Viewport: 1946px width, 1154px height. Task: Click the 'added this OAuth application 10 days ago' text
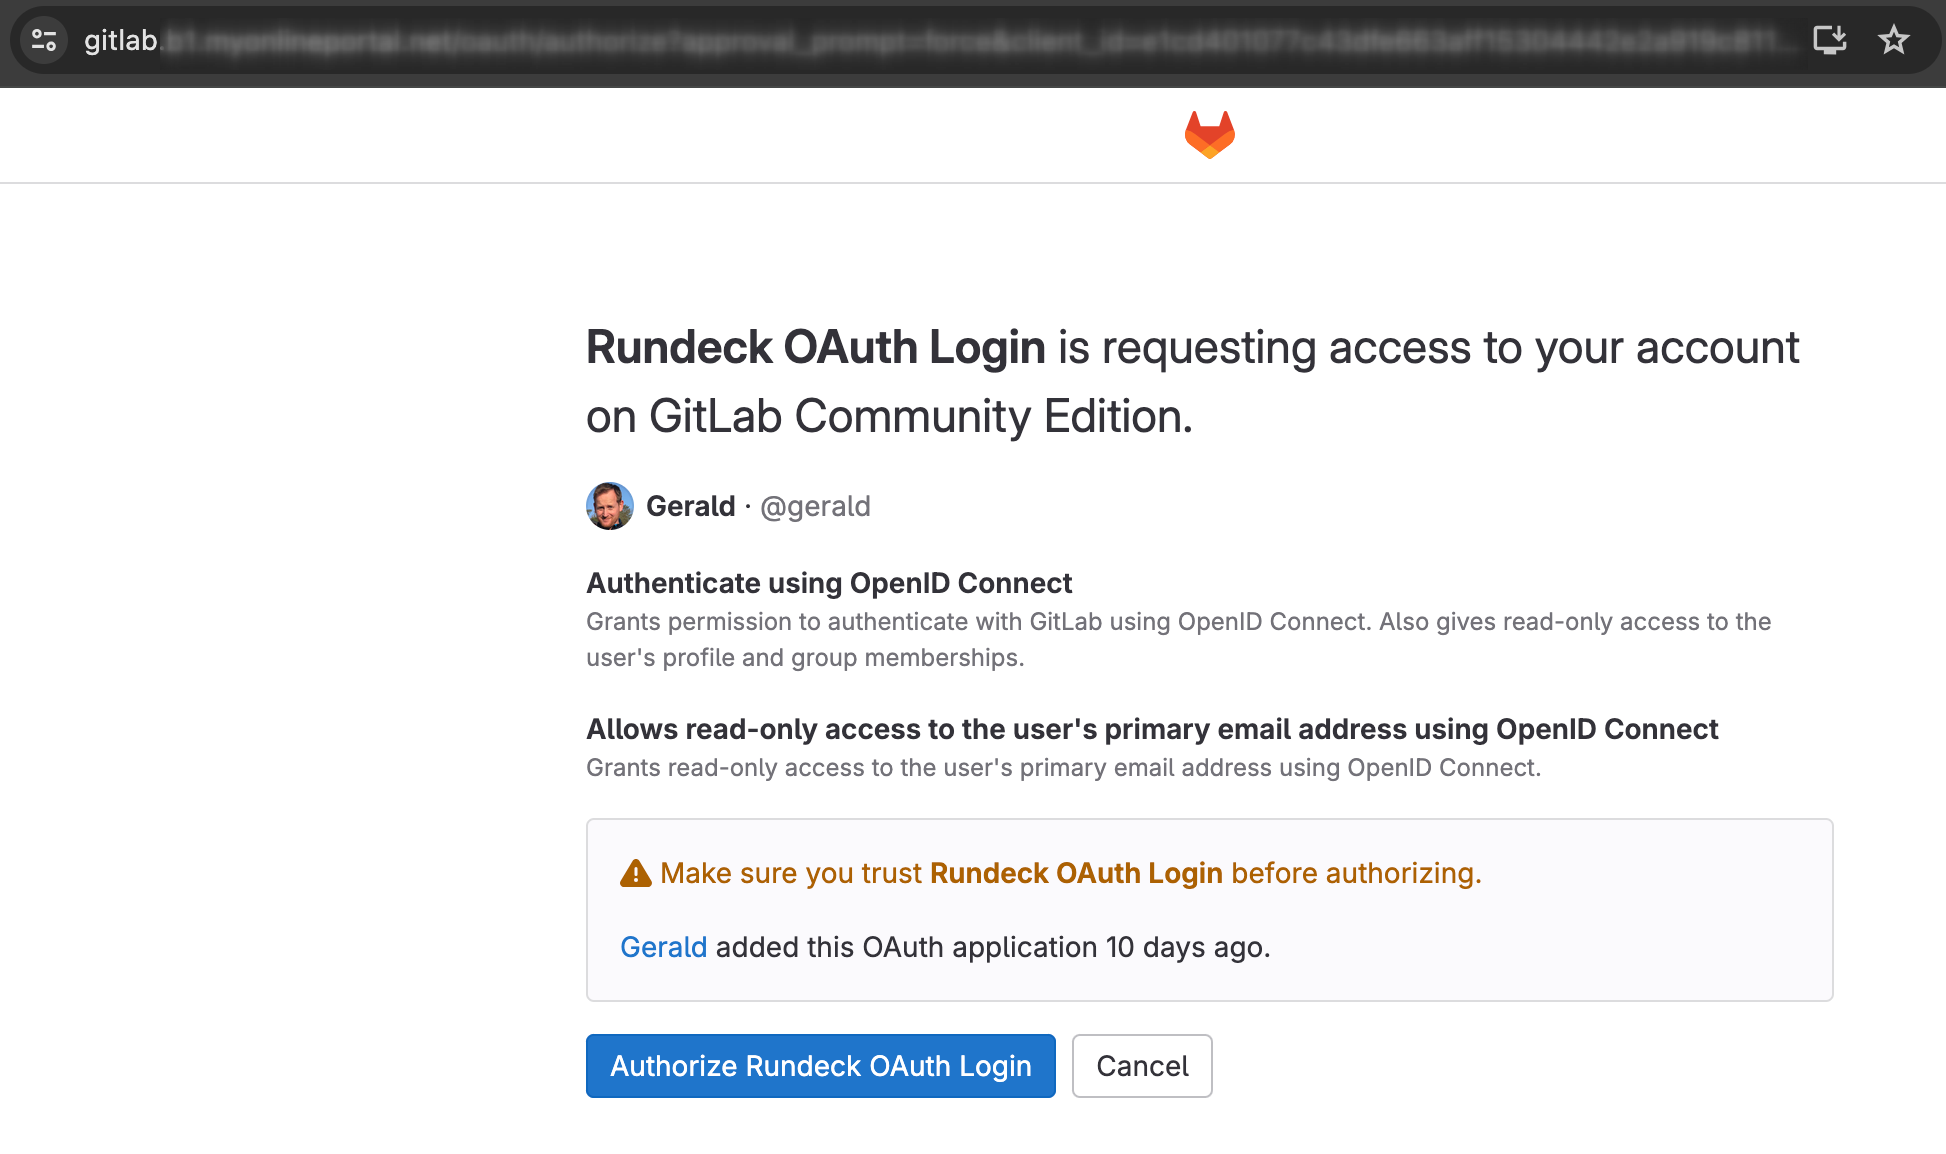click(993, 947)
